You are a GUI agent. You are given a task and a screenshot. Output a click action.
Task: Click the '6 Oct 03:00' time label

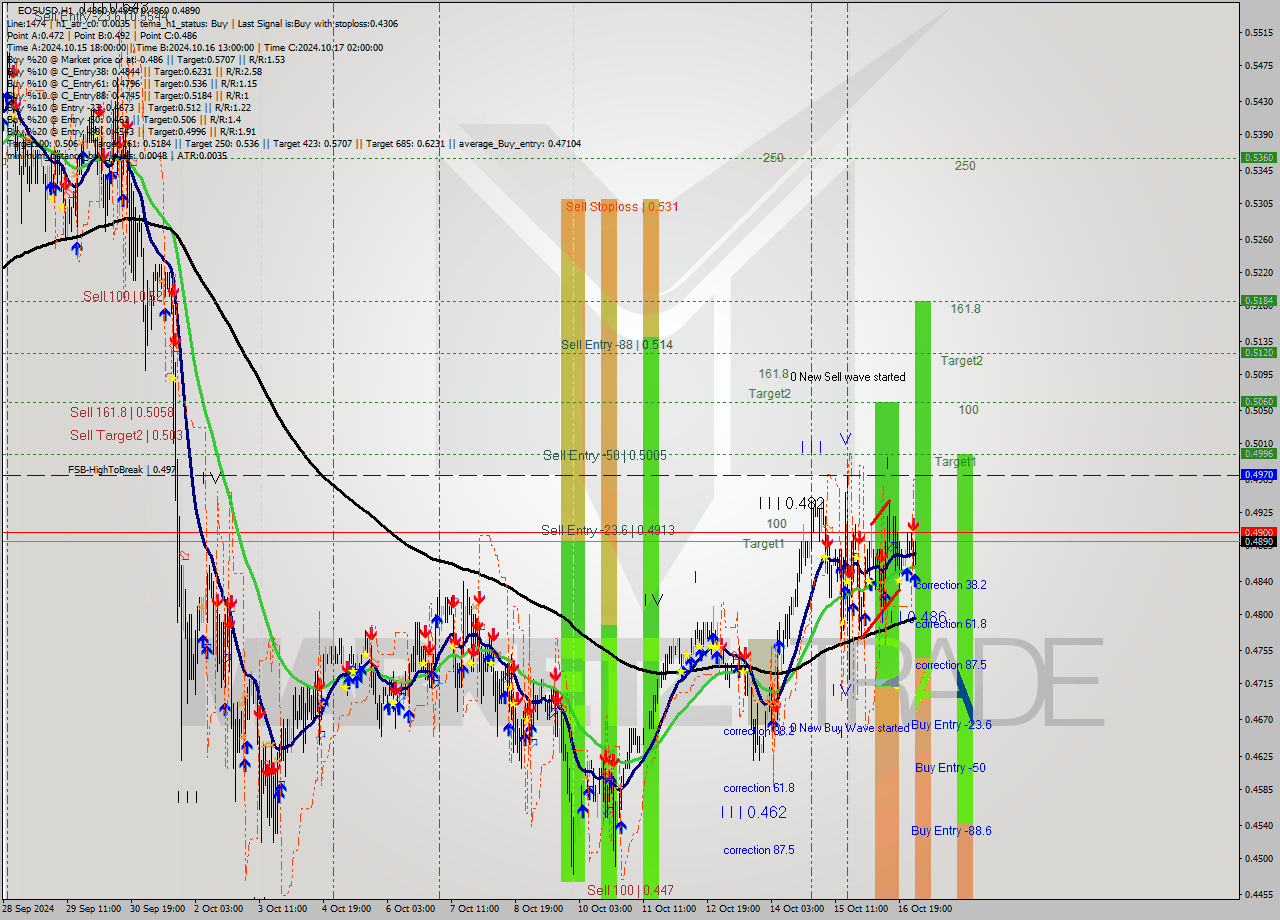410,909
